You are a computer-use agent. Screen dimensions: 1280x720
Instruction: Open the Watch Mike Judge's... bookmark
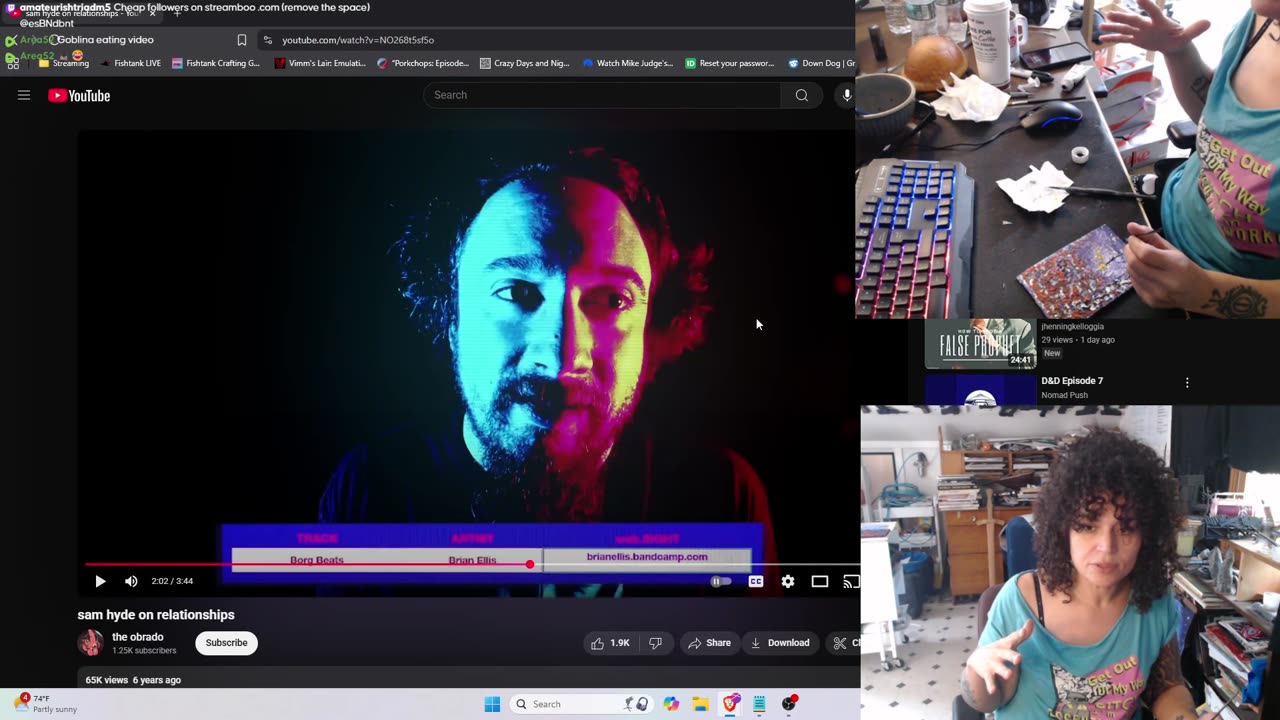[x=628, y=63]
